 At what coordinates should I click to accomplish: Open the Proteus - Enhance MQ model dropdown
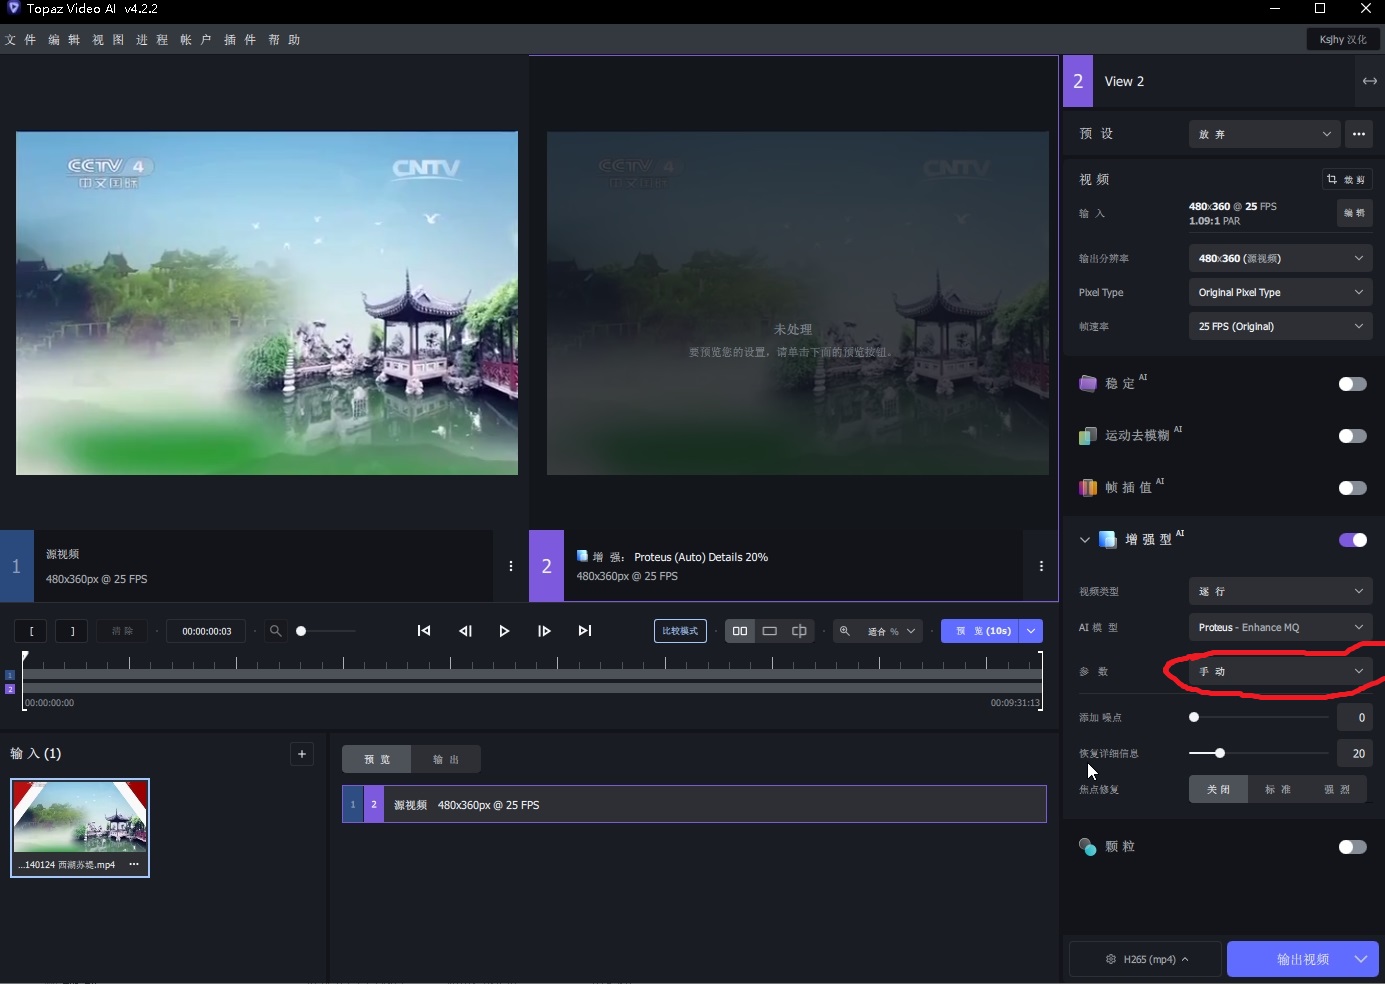(1280, 627)
